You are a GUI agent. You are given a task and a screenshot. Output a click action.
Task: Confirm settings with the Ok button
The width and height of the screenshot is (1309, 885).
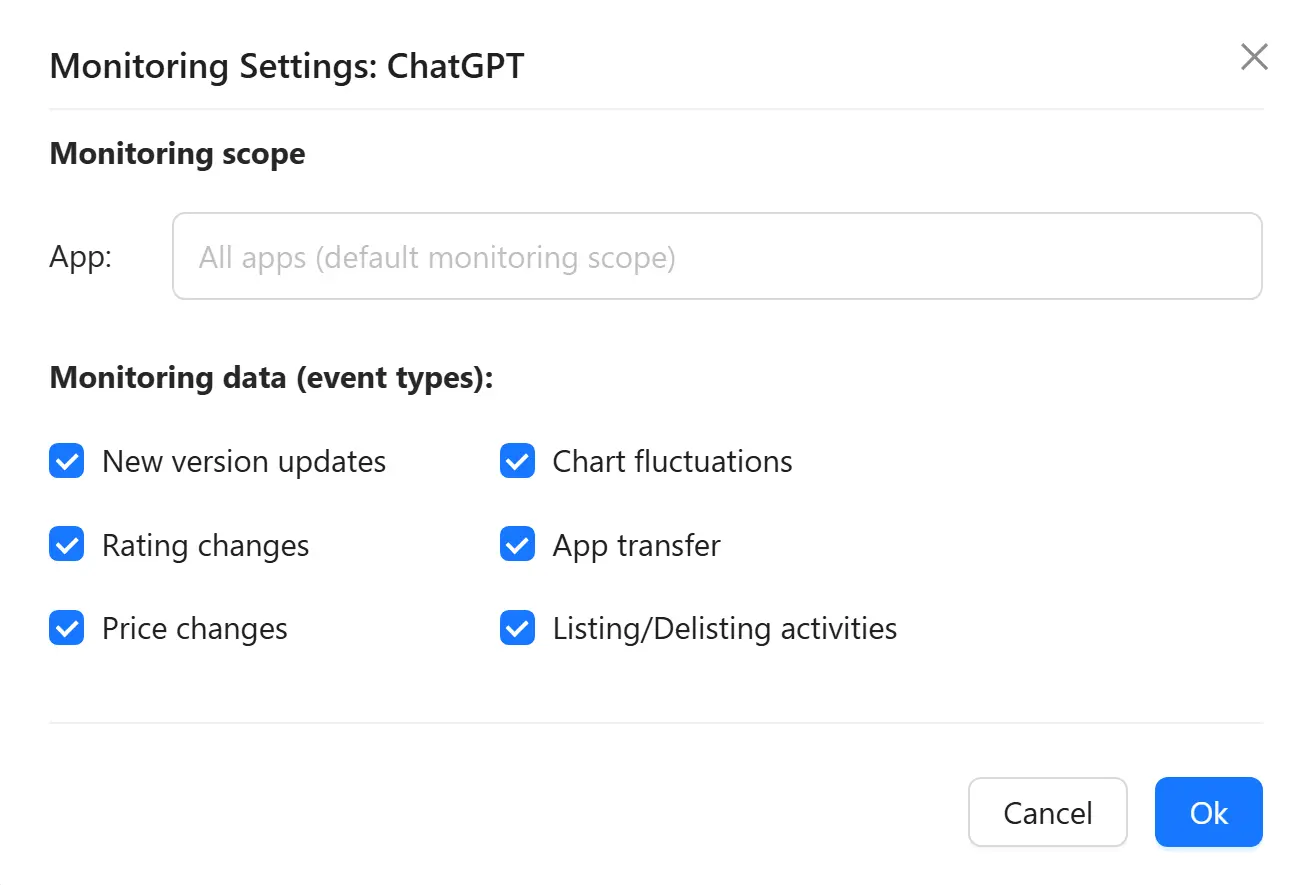(x=1207, y=812)
